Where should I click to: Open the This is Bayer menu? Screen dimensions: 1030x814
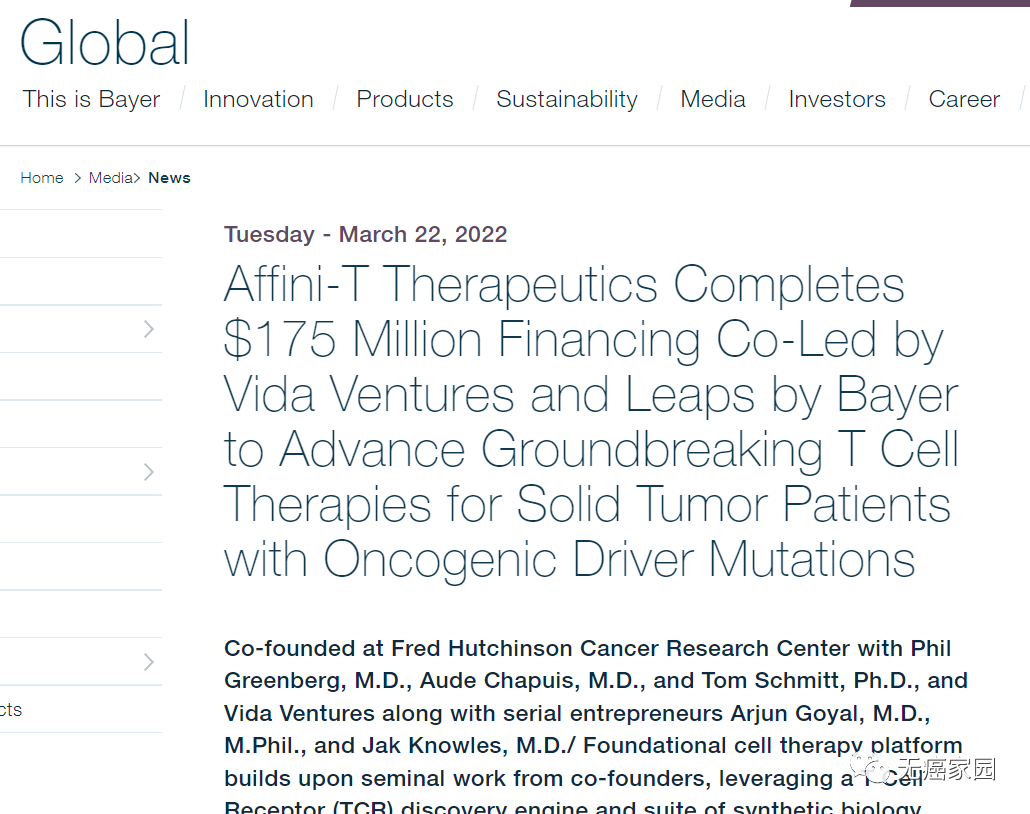[90, 99]
